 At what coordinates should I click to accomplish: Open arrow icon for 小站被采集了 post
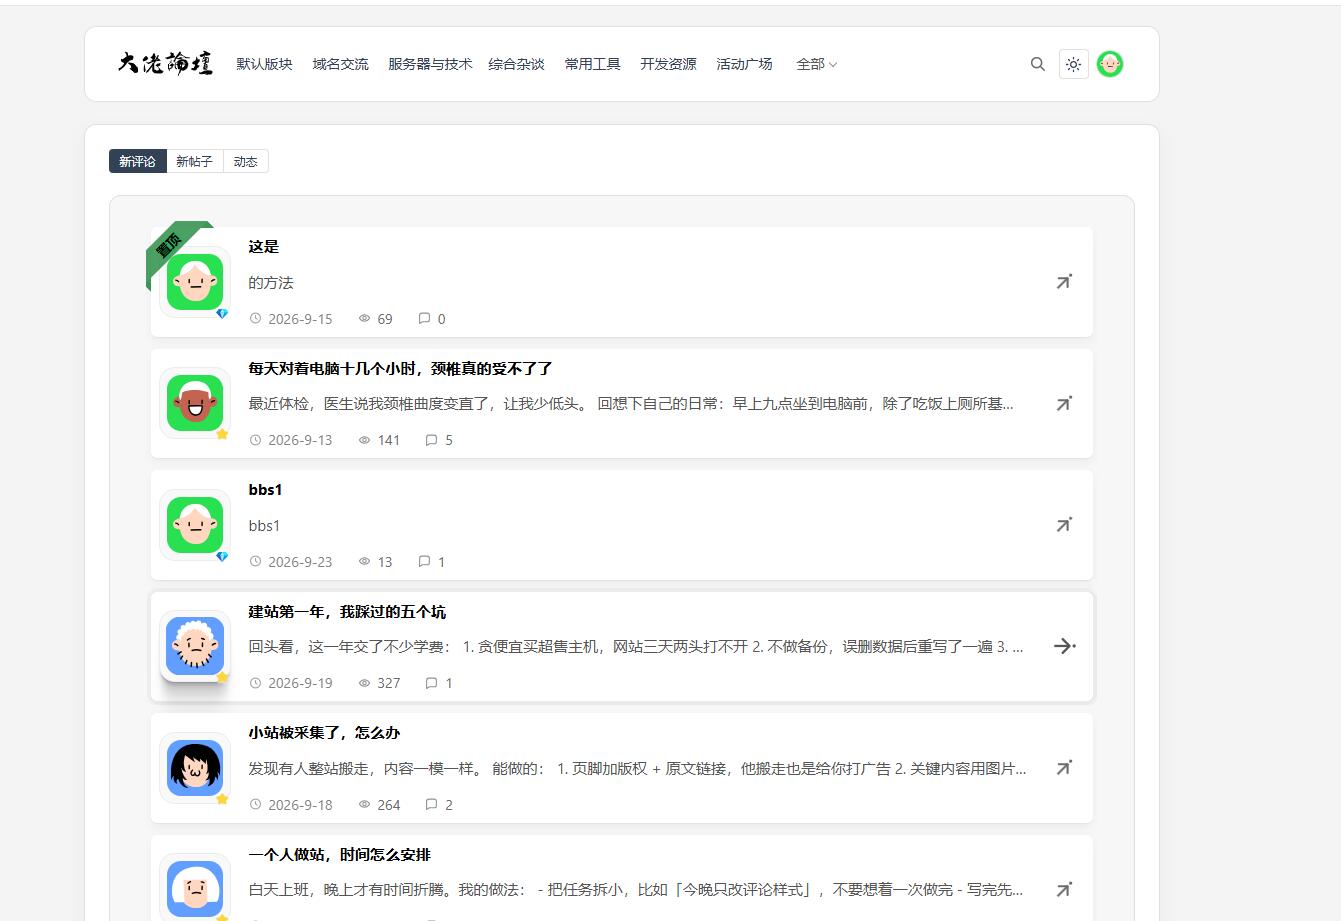[1064, 768]
